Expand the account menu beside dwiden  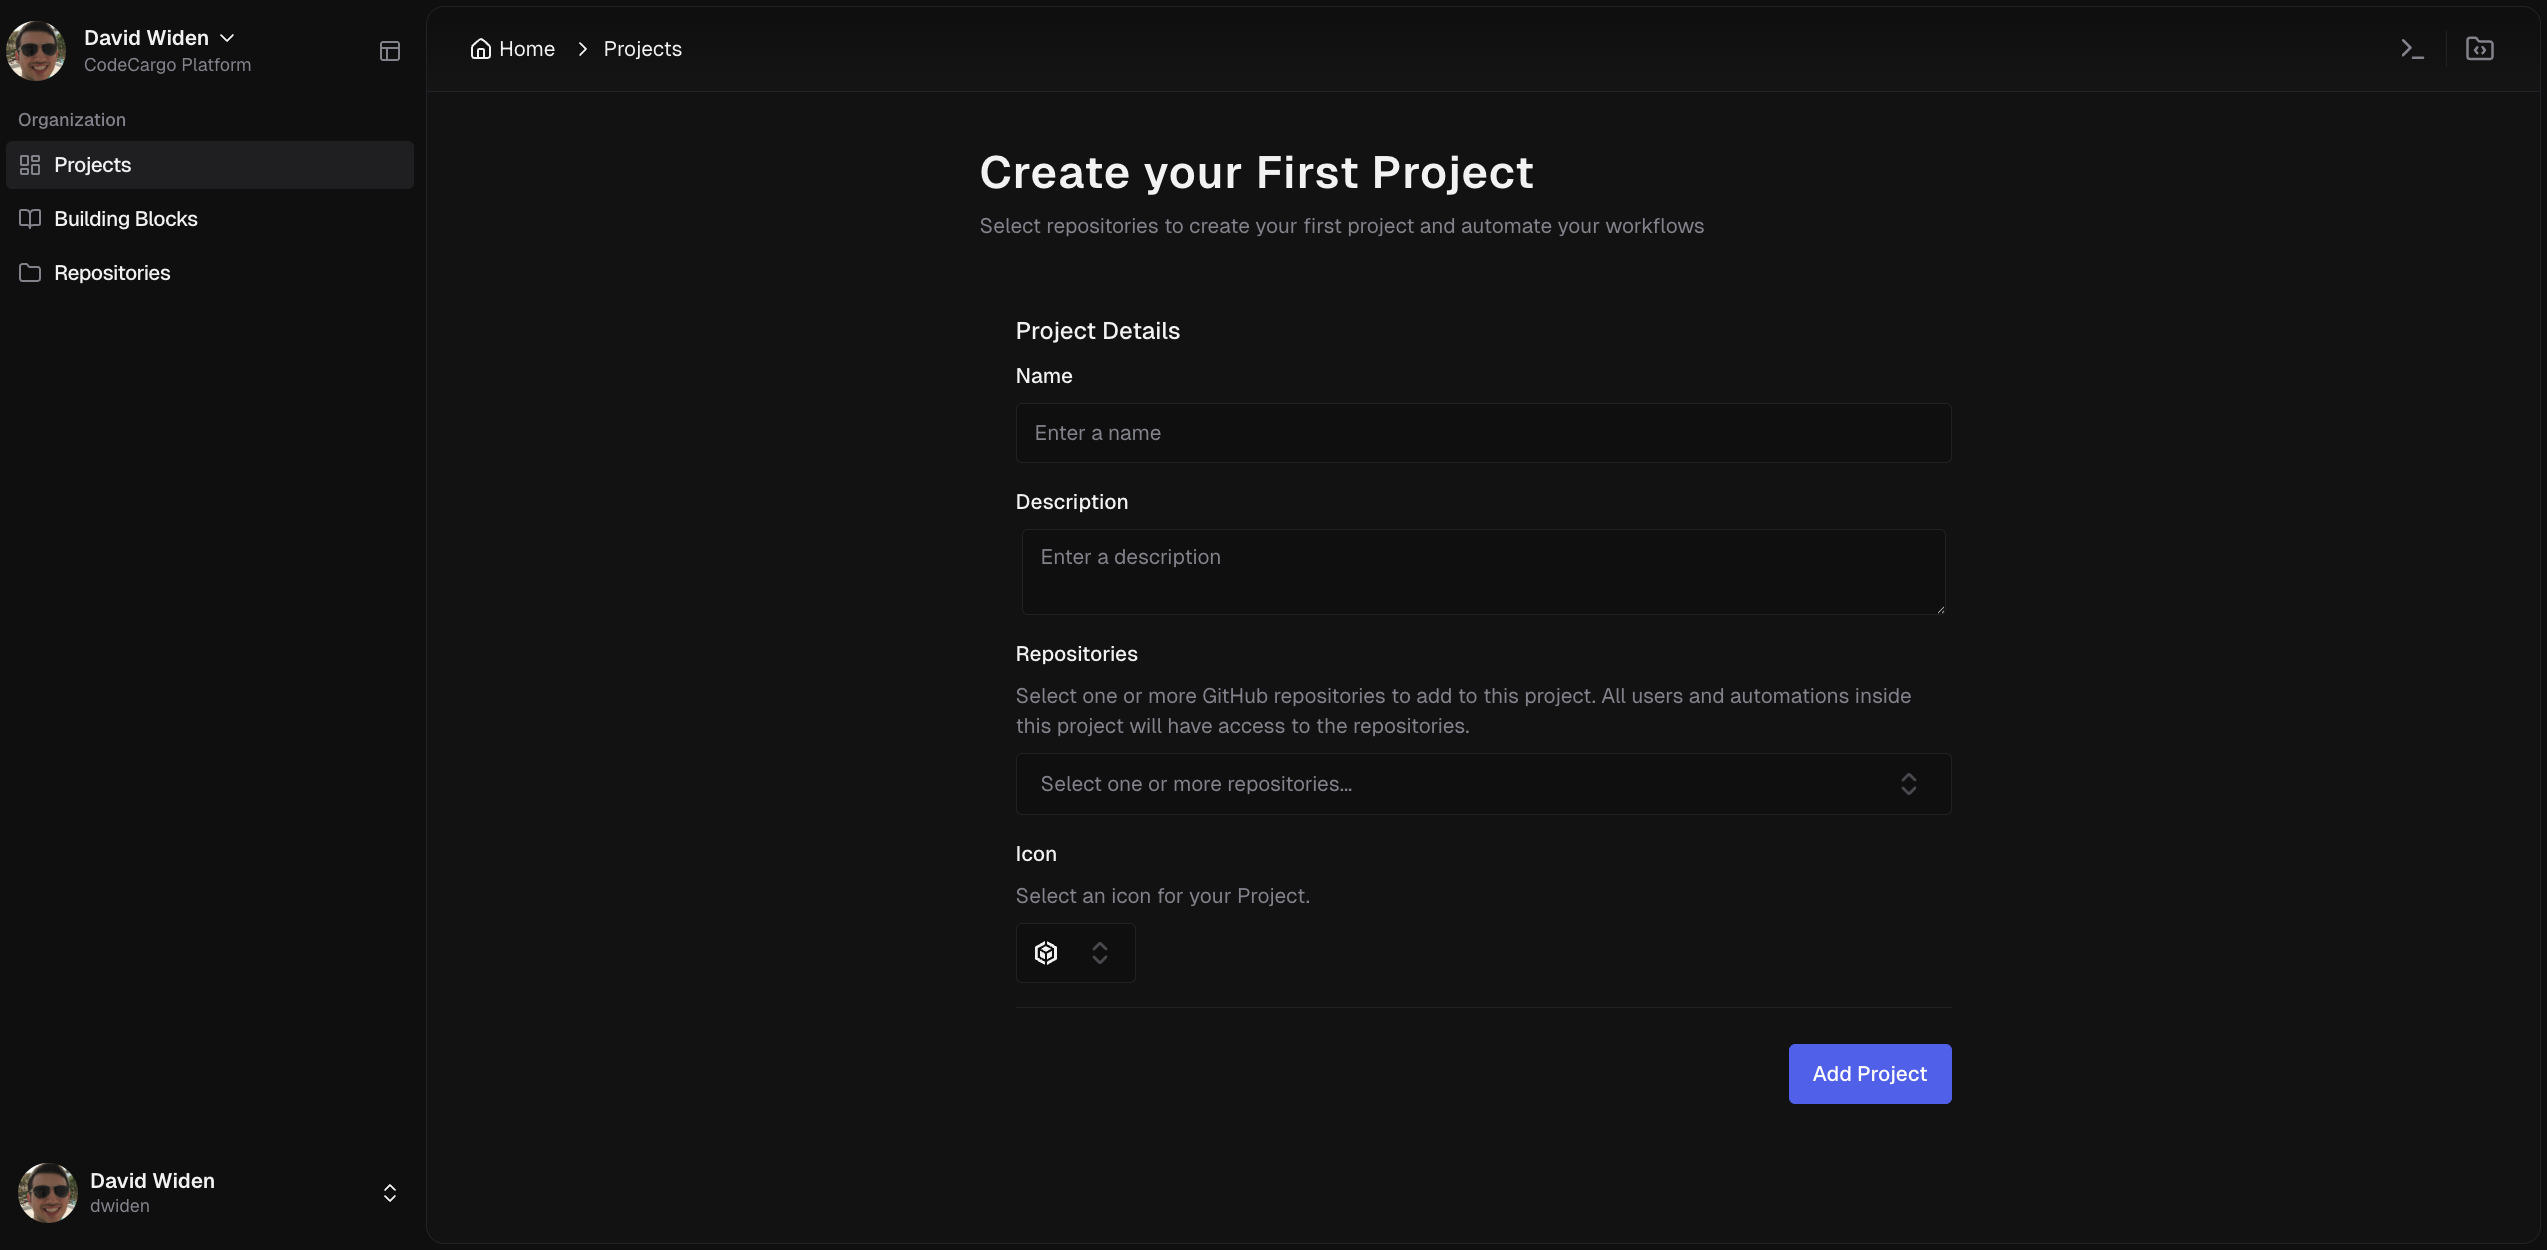click(x=388, y=1192)
